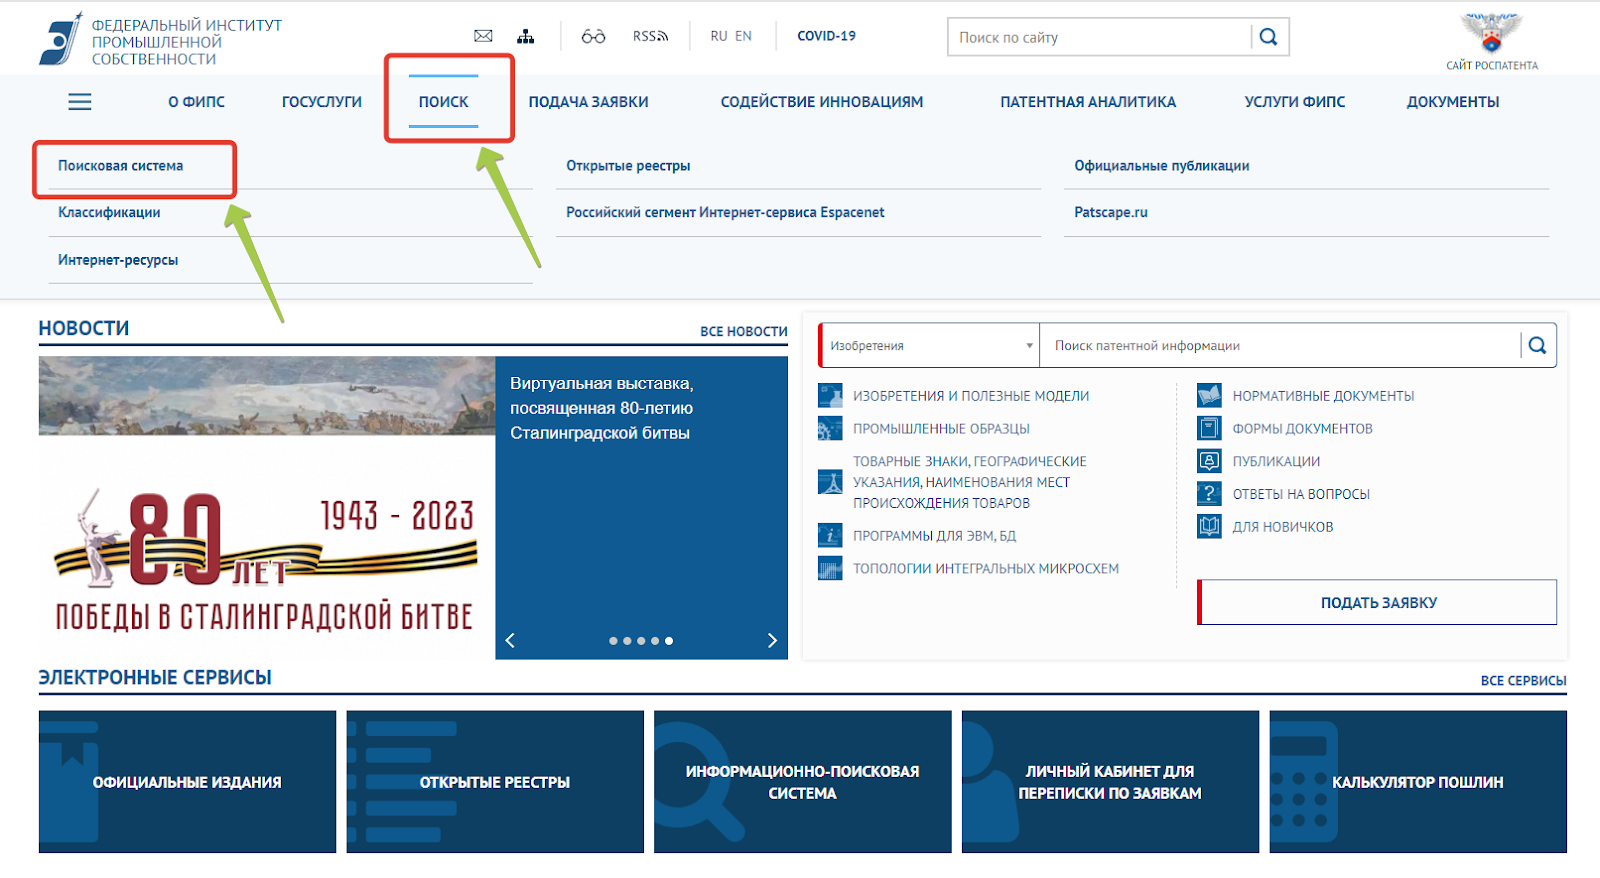
Task: Click the FIPS logo at top left
Action: pyautogui.click(x=160, y=41)
